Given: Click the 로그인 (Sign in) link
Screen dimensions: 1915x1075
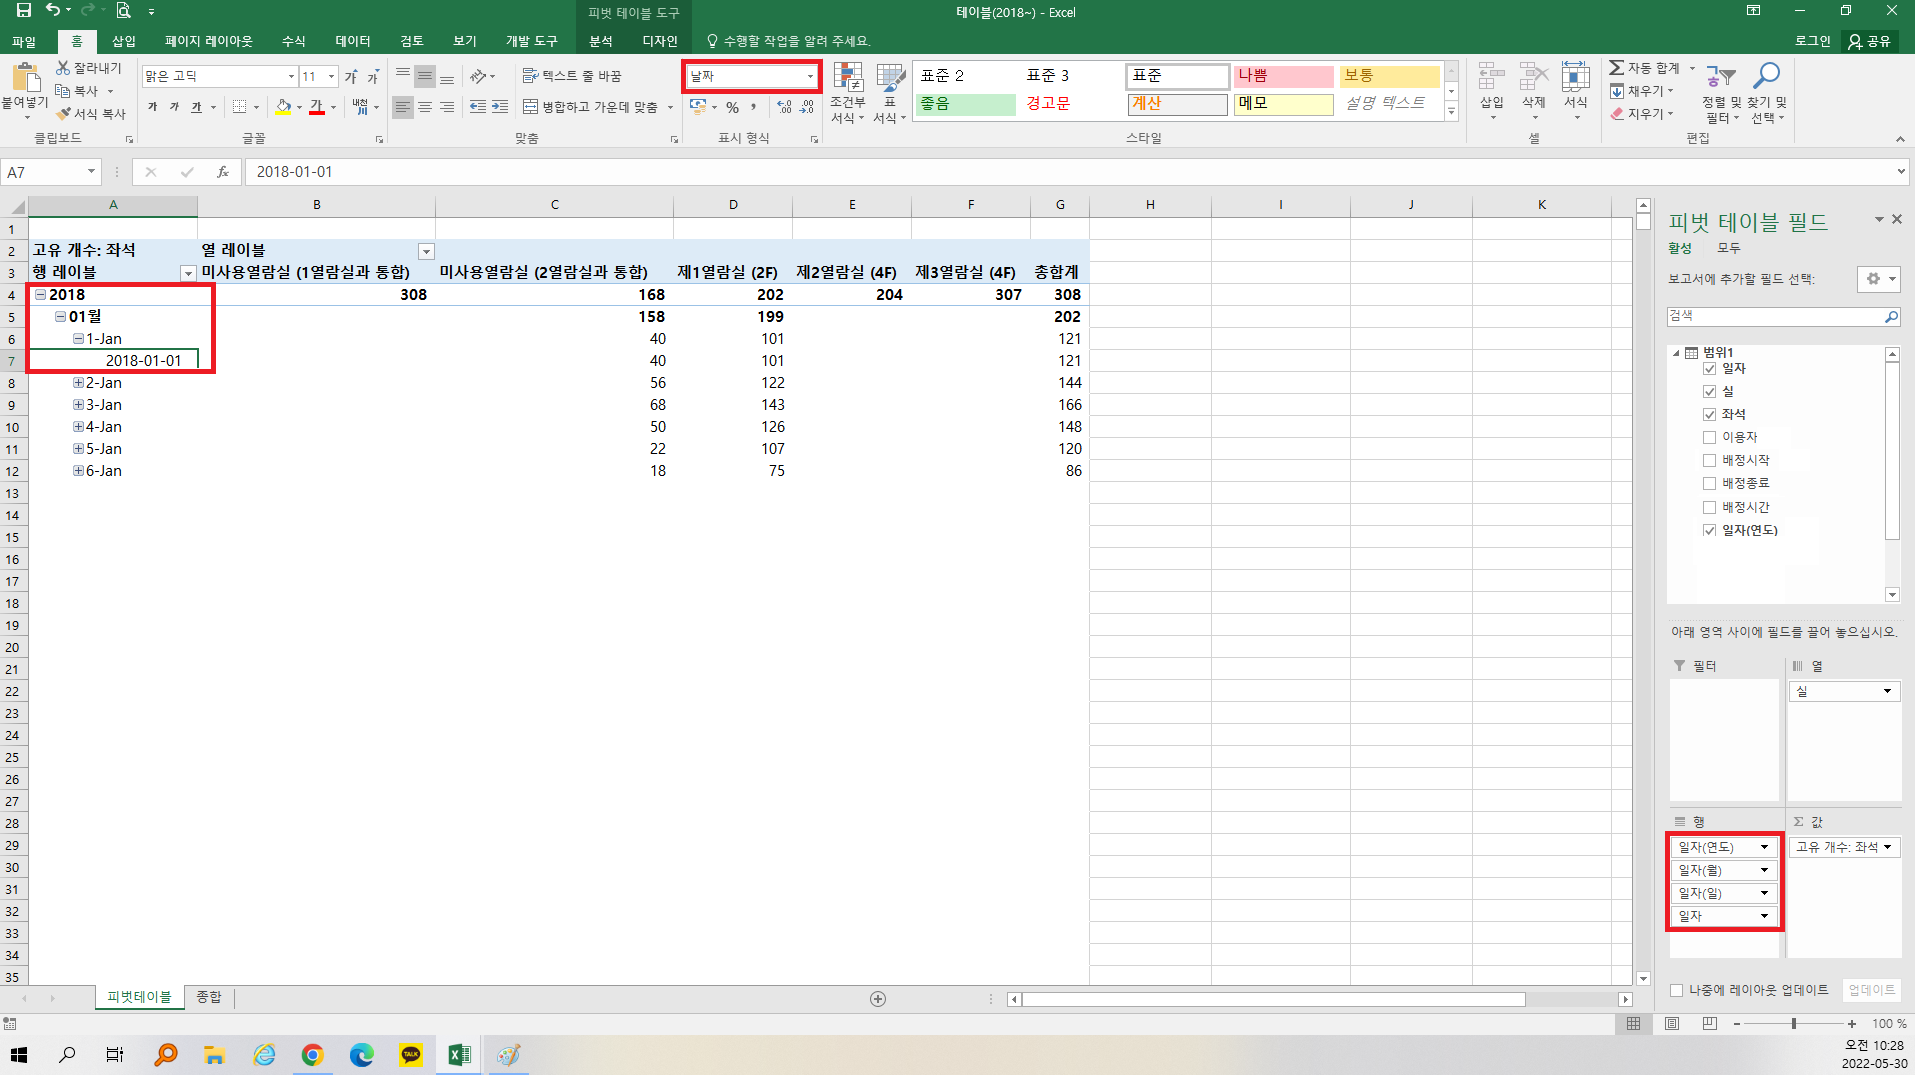Looking at the screenshot, I should 1813,41.
